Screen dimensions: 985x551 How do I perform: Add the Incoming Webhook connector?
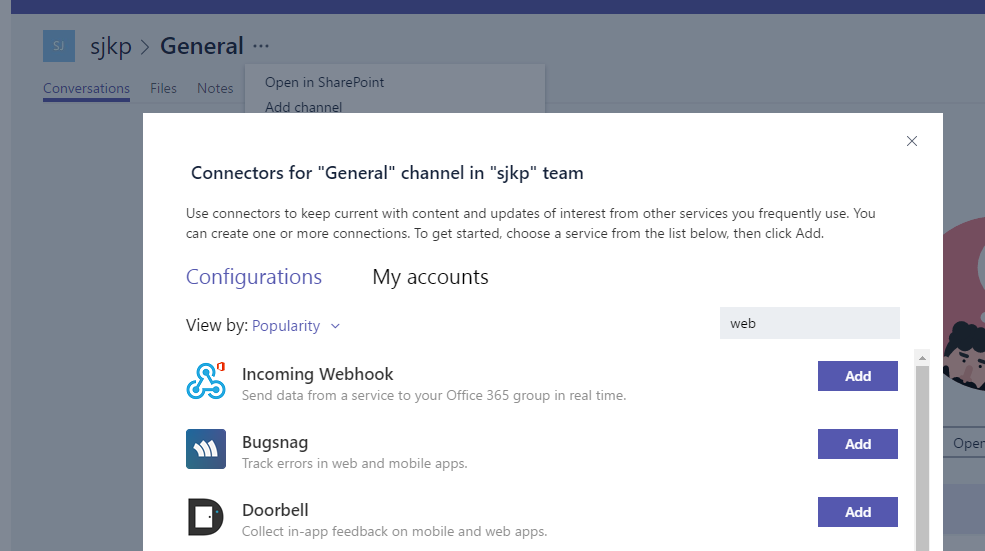click(x=857, y=376)
